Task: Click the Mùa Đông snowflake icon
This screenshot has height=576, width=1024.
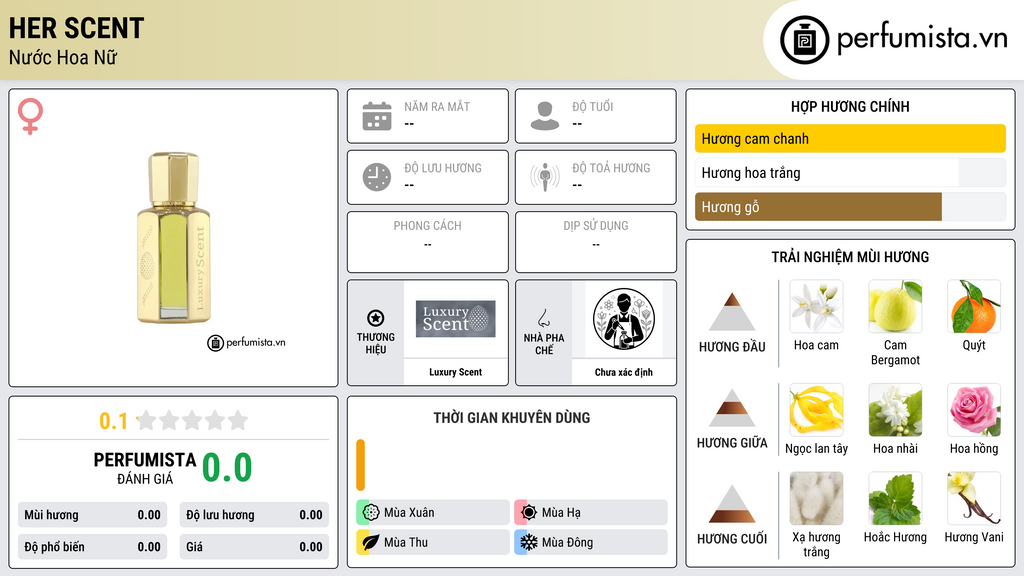Action: click(529, 542)
